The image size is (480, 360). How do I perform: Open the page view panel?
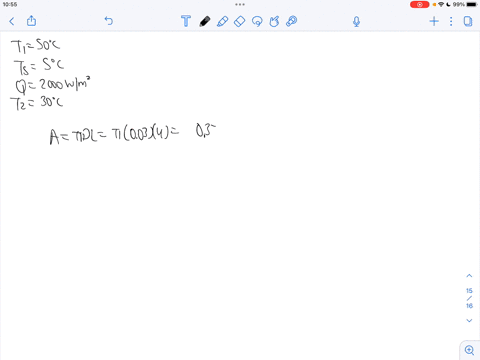(468, 21)
